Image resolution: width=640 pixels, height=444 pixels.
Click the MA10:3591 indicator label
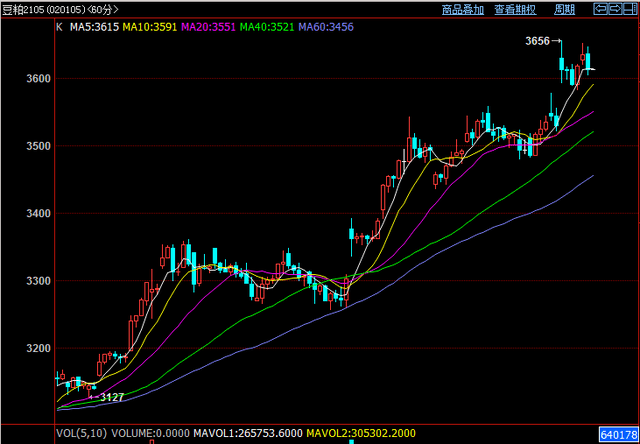[x=150, y=27]
